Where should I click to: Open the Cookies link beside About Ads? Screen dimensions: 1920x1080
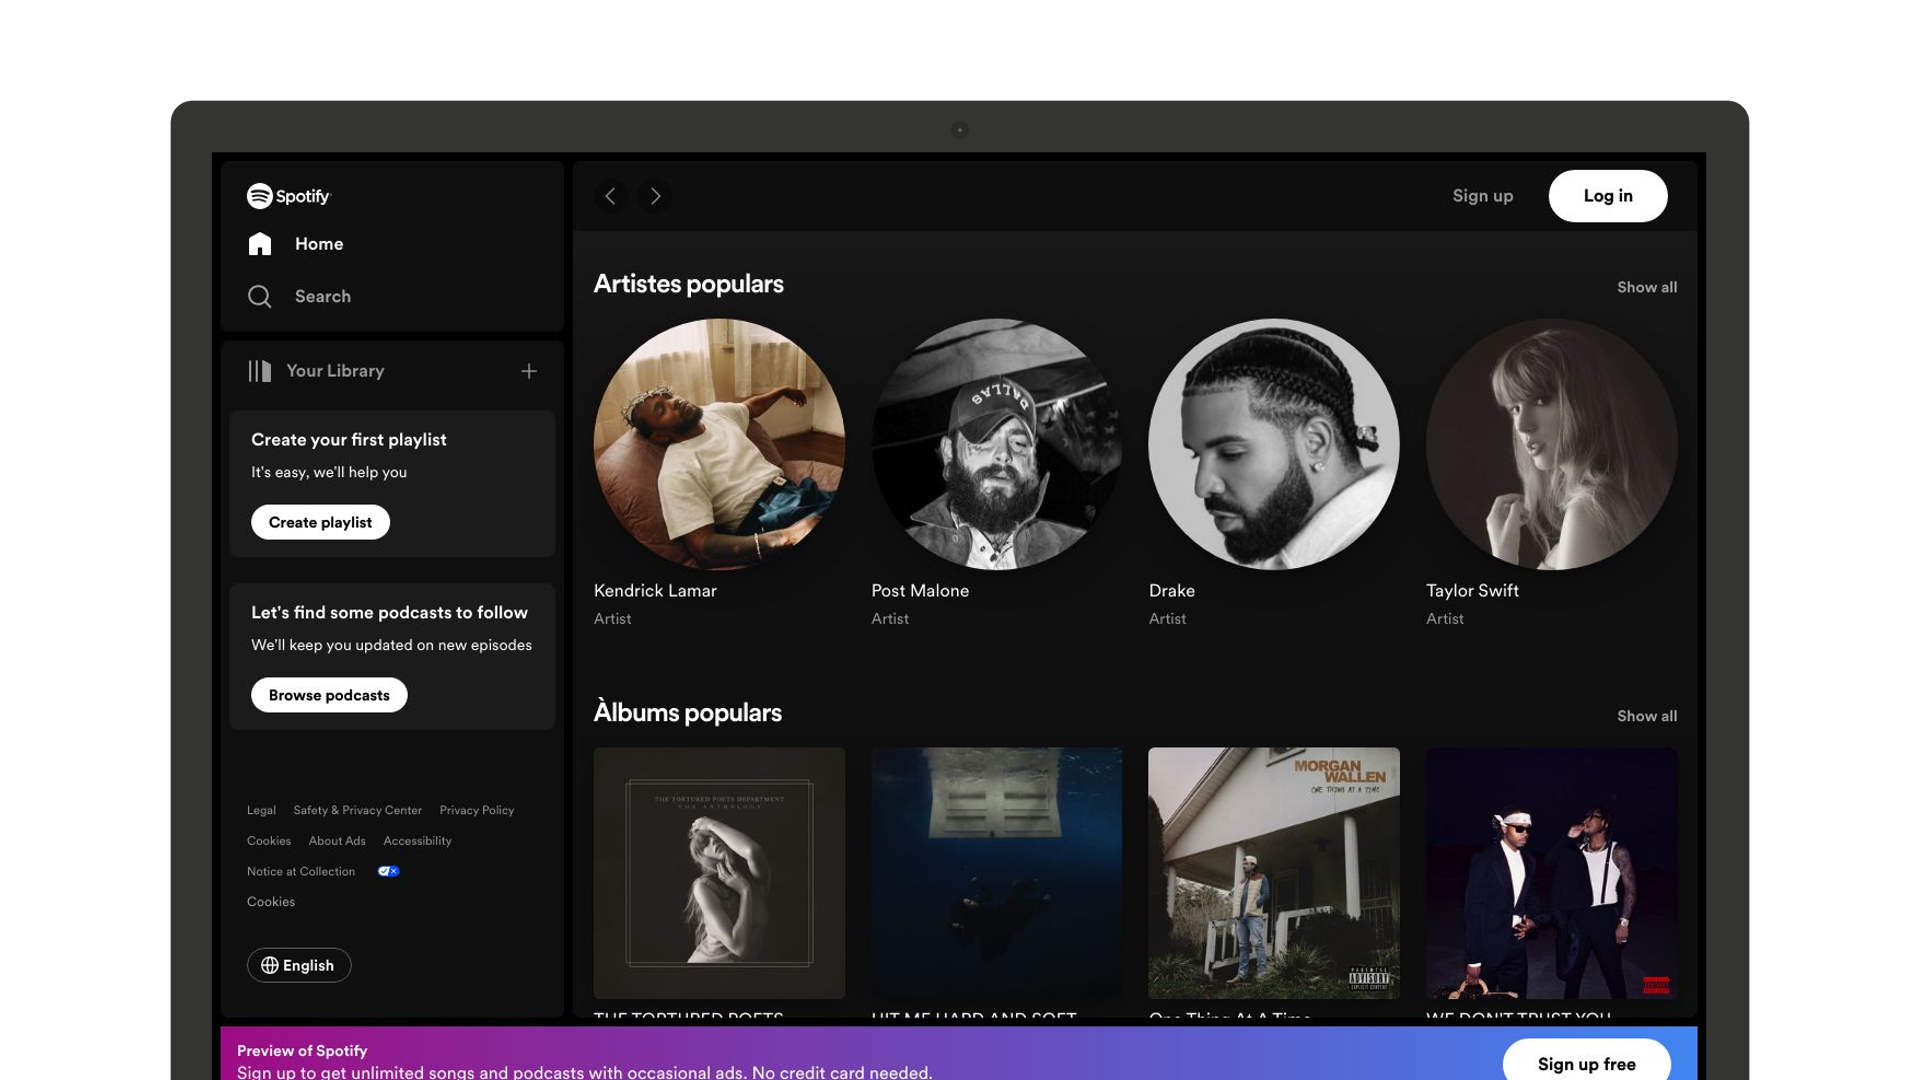(x=269, y=841)
